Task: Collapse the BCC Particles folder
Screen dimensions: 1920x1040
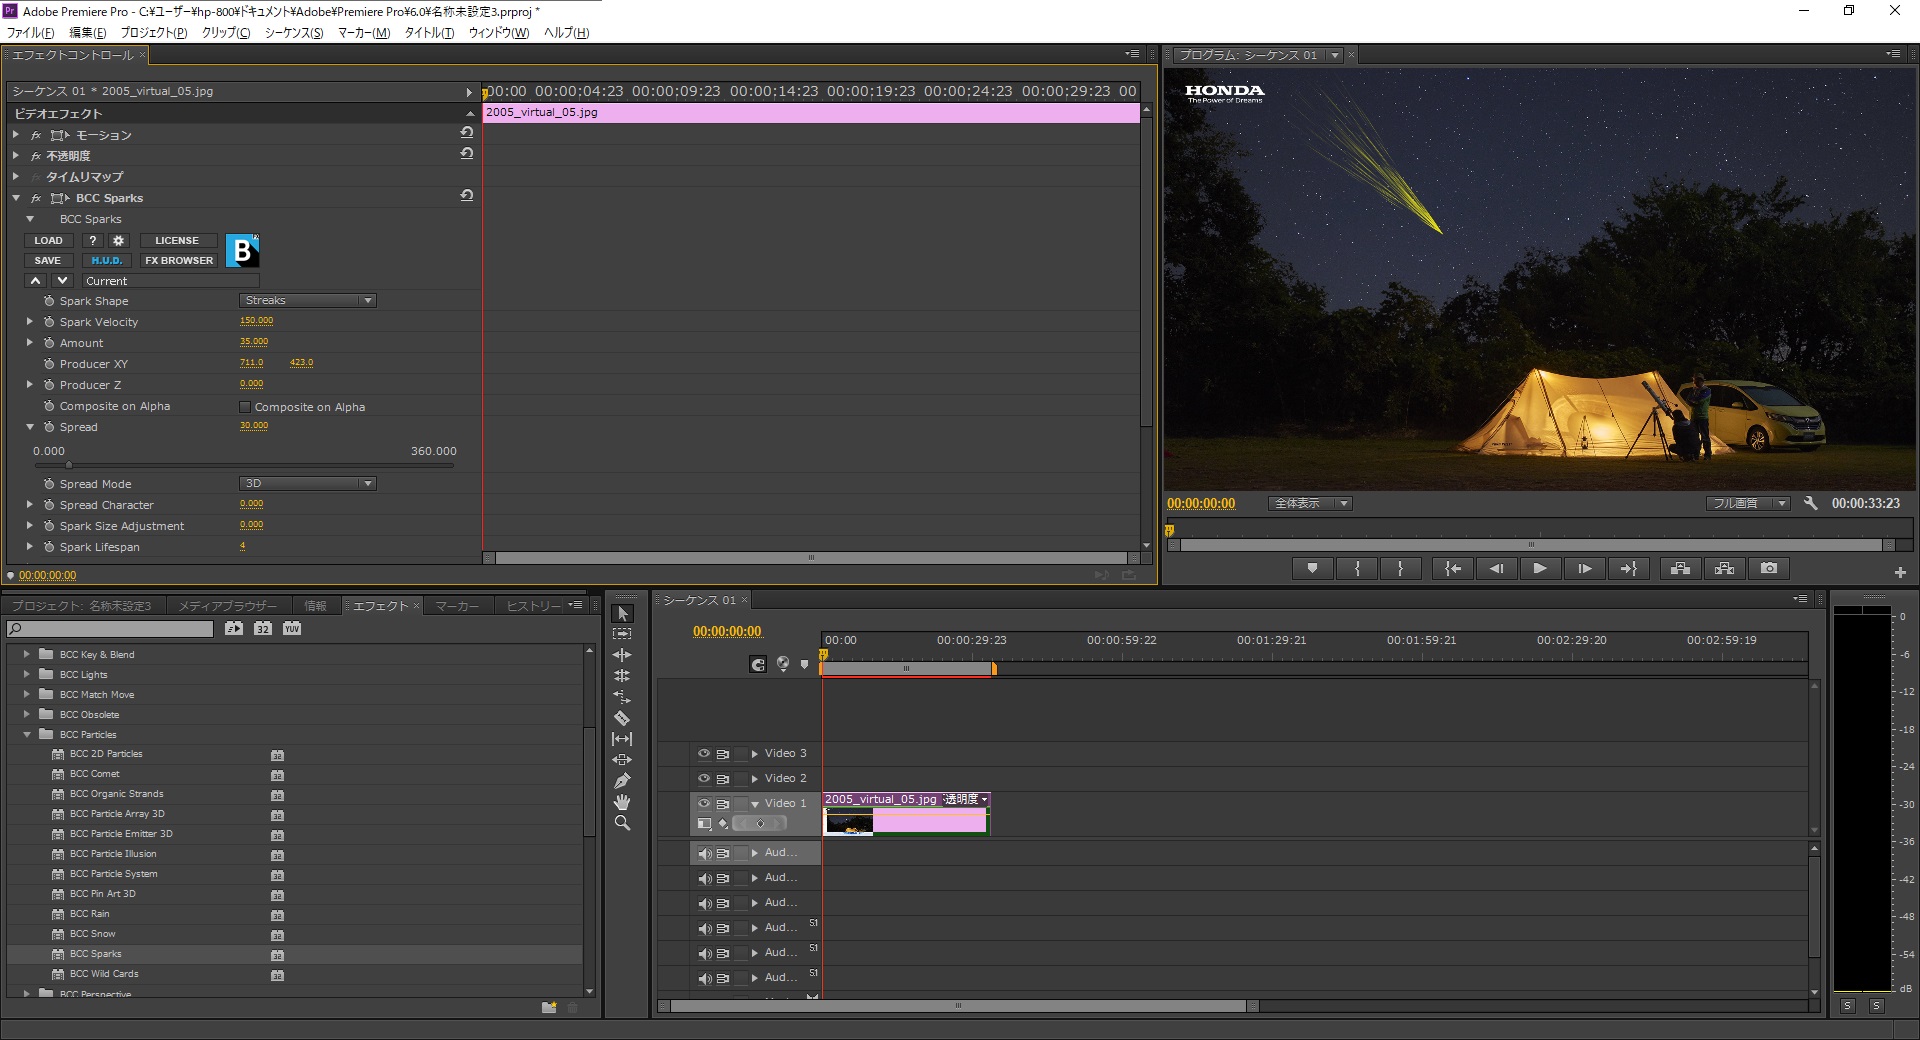Action: pos(27,734)
